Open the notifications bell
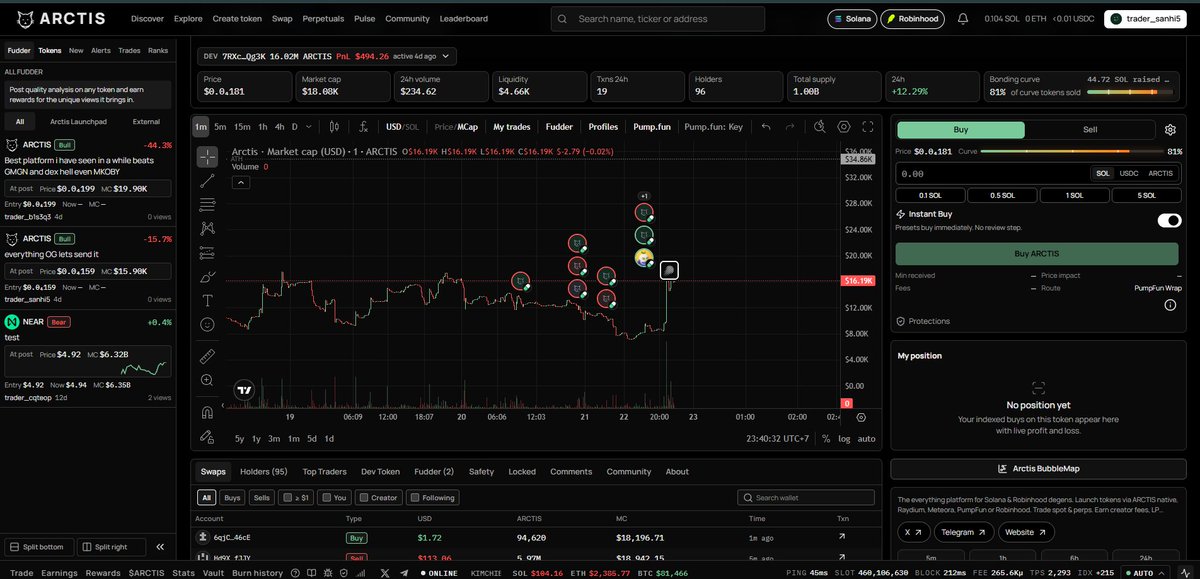 click(963, 18)
